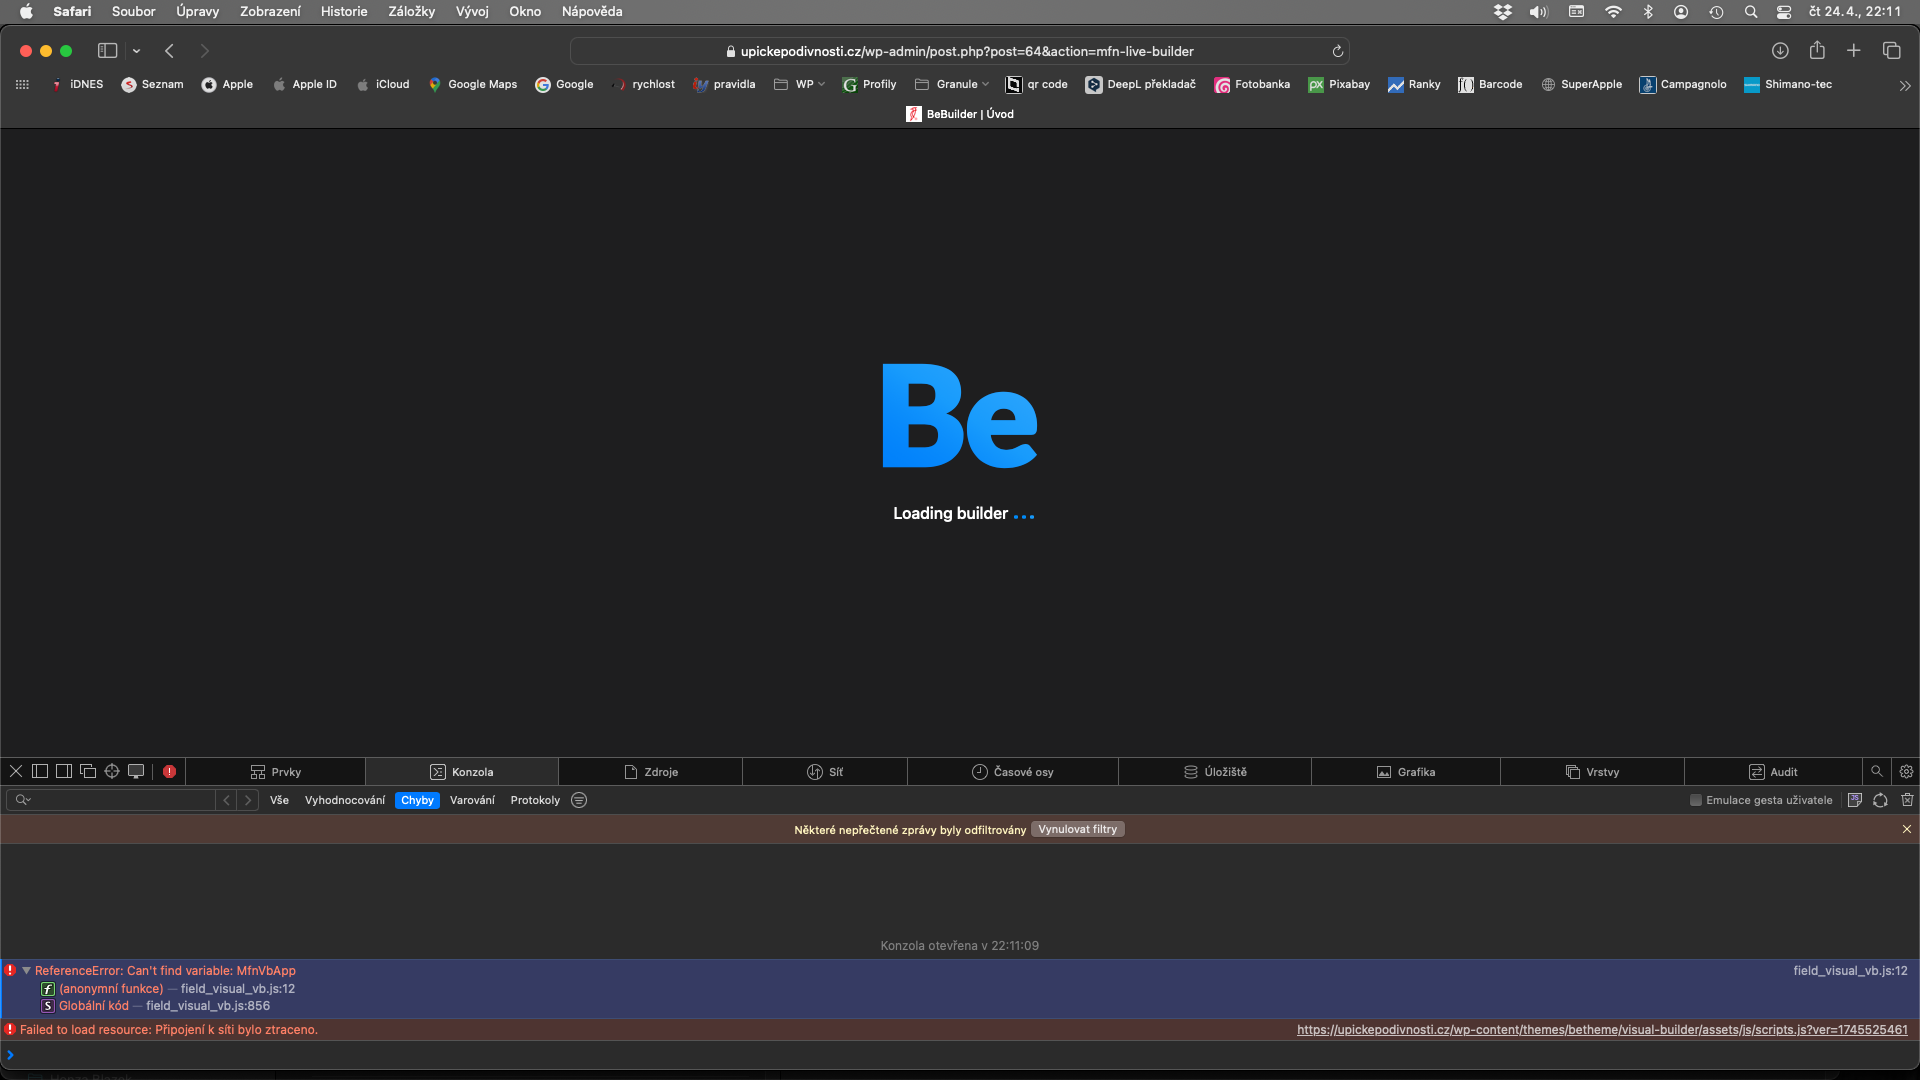The height and width of the screenshot is (1080, 1920).
Task: Open the Časové osy tab
Action: [1013, 772]
